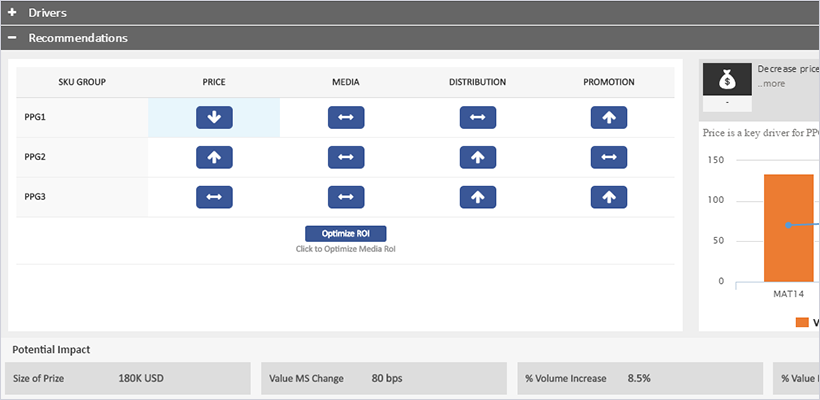Click the orange MAT14 bar
Image resolution: width=820 pixels, height=400 pixels.
pyautogui.click(x=789, y=228)
